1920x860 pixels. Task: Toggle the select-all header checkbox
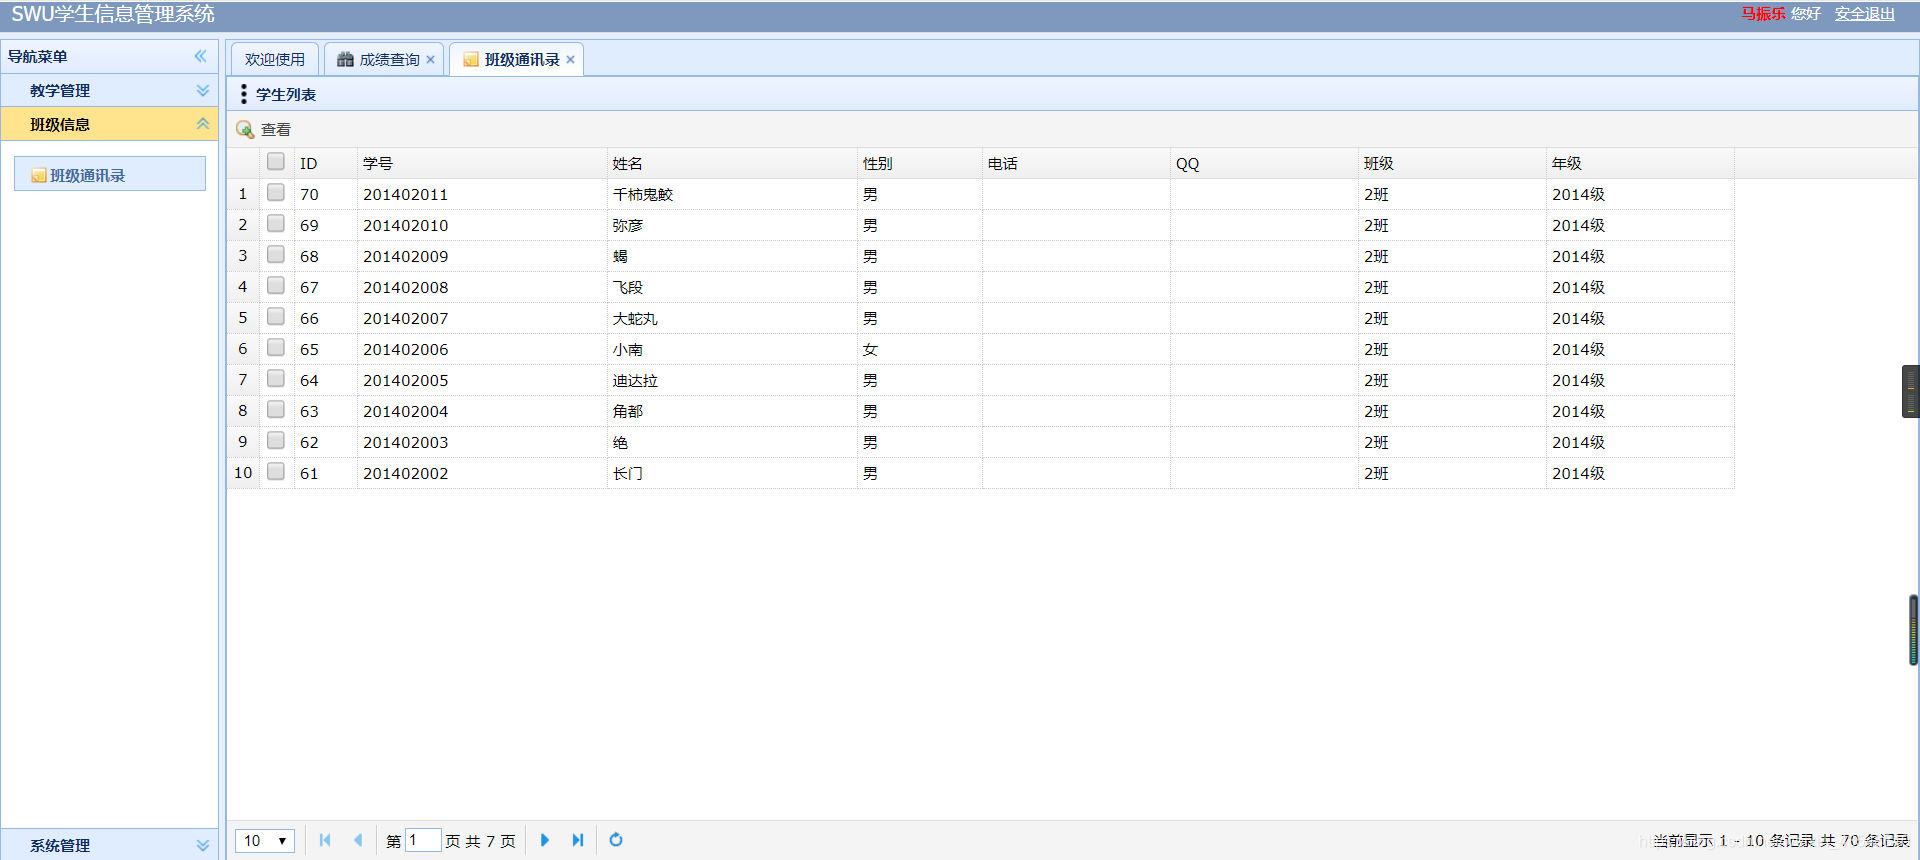pos(276,161)
